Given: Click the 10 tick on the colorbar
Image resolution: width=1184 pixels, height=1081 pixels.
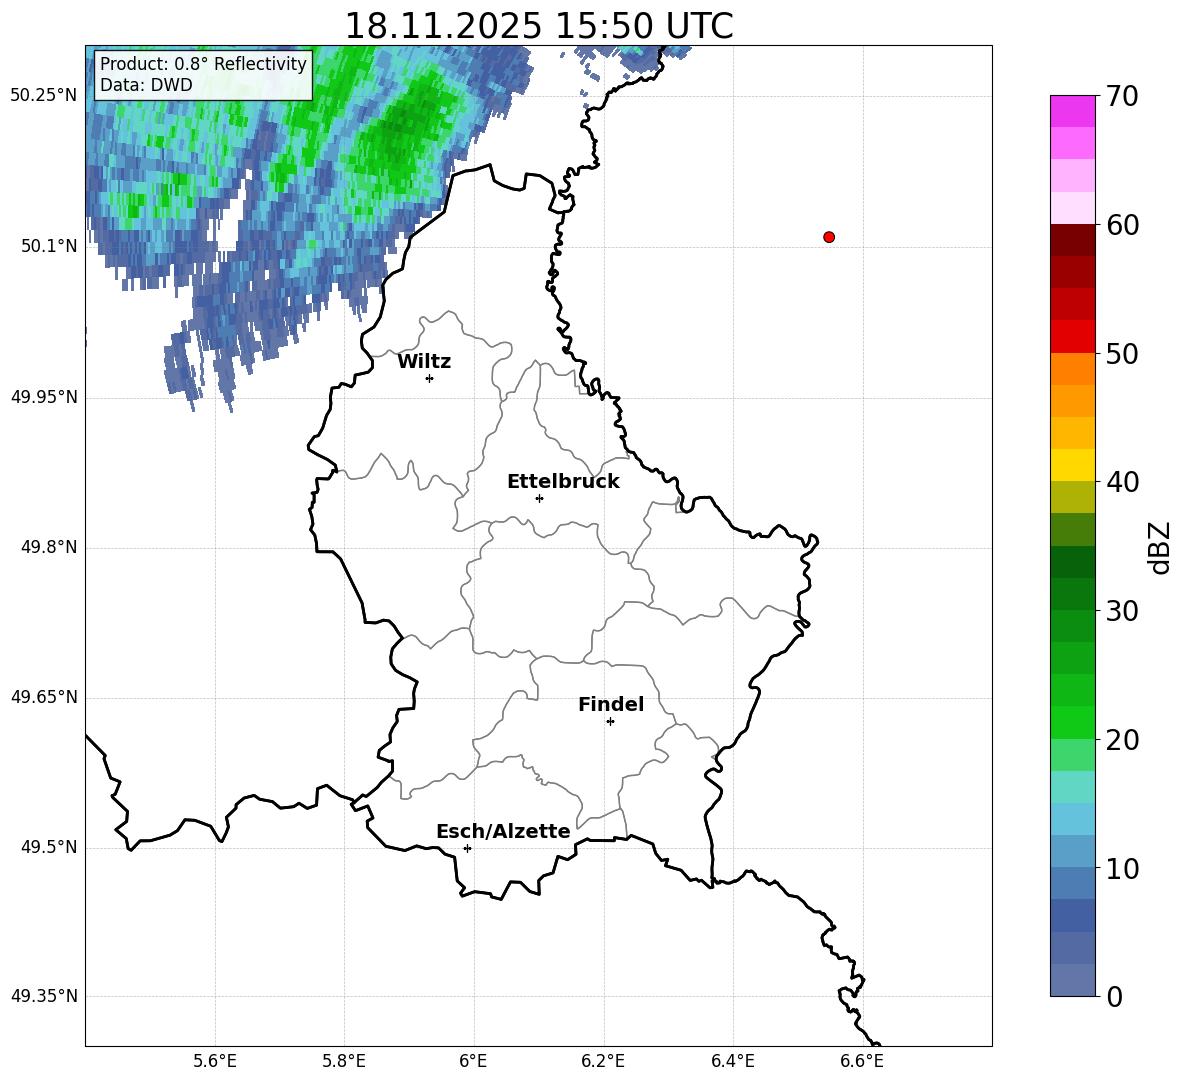Looking at the screenshot, I should (x=1121, y=869).
